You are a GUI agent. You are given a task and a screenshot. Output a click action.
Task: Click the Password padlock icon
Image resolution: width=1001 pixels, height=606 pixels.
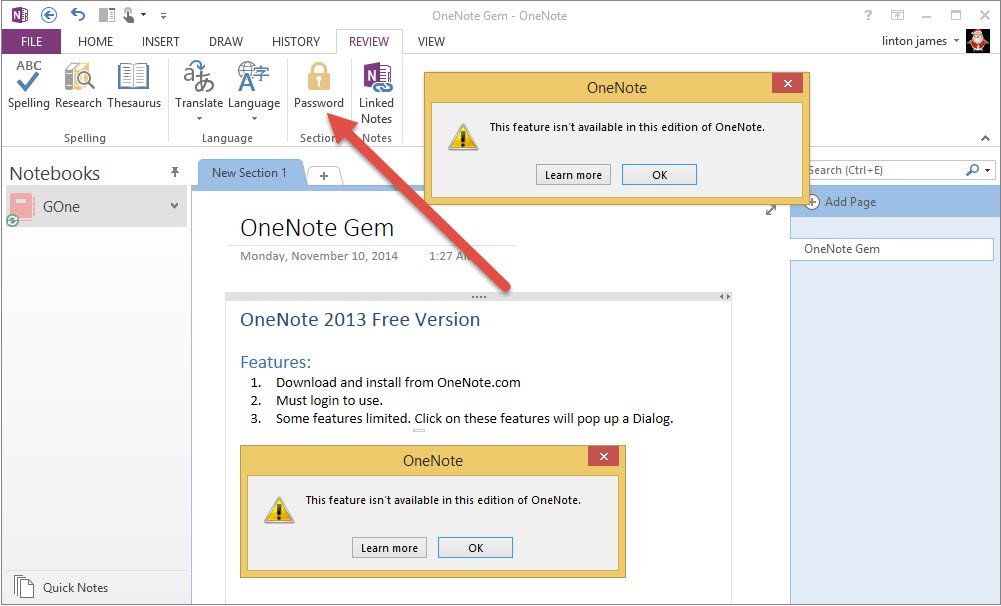coord(319,77)
